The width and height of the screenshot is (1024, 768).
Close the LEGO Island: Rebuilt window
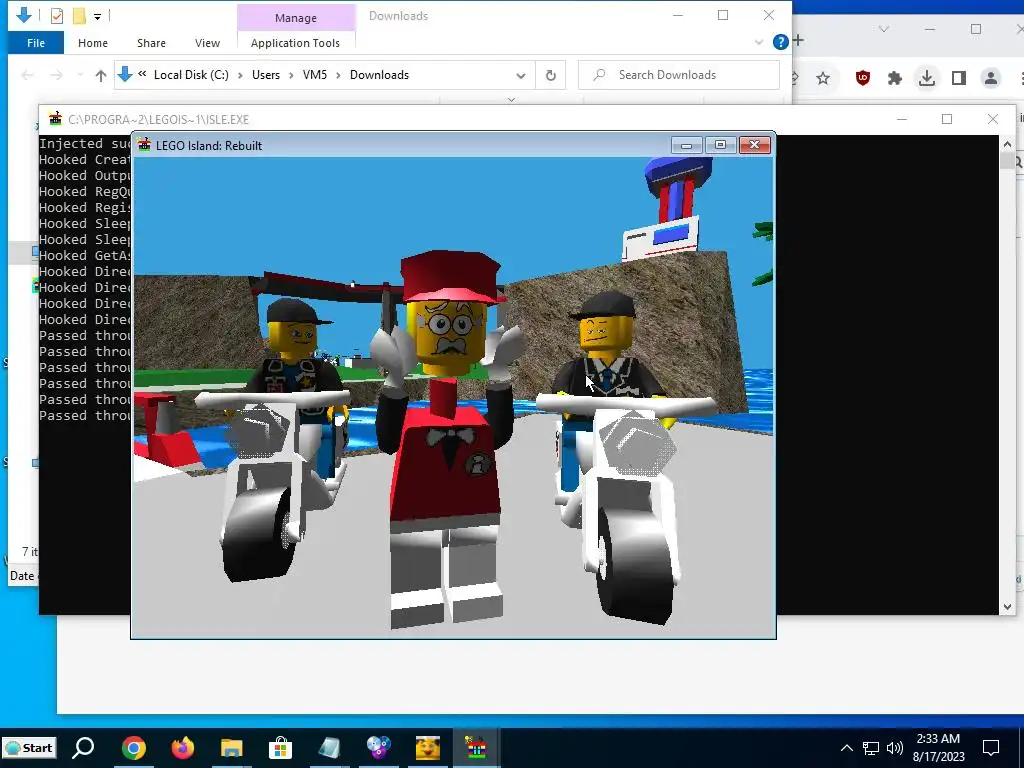pos(754,145)
